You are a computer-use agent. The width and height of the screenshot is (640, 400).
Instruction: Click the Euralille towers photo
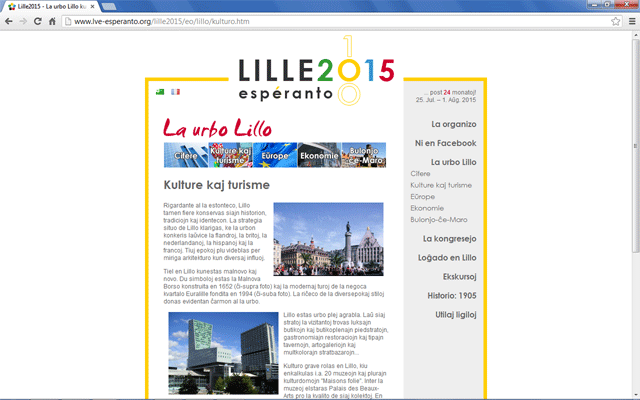[x=223, y=353]
